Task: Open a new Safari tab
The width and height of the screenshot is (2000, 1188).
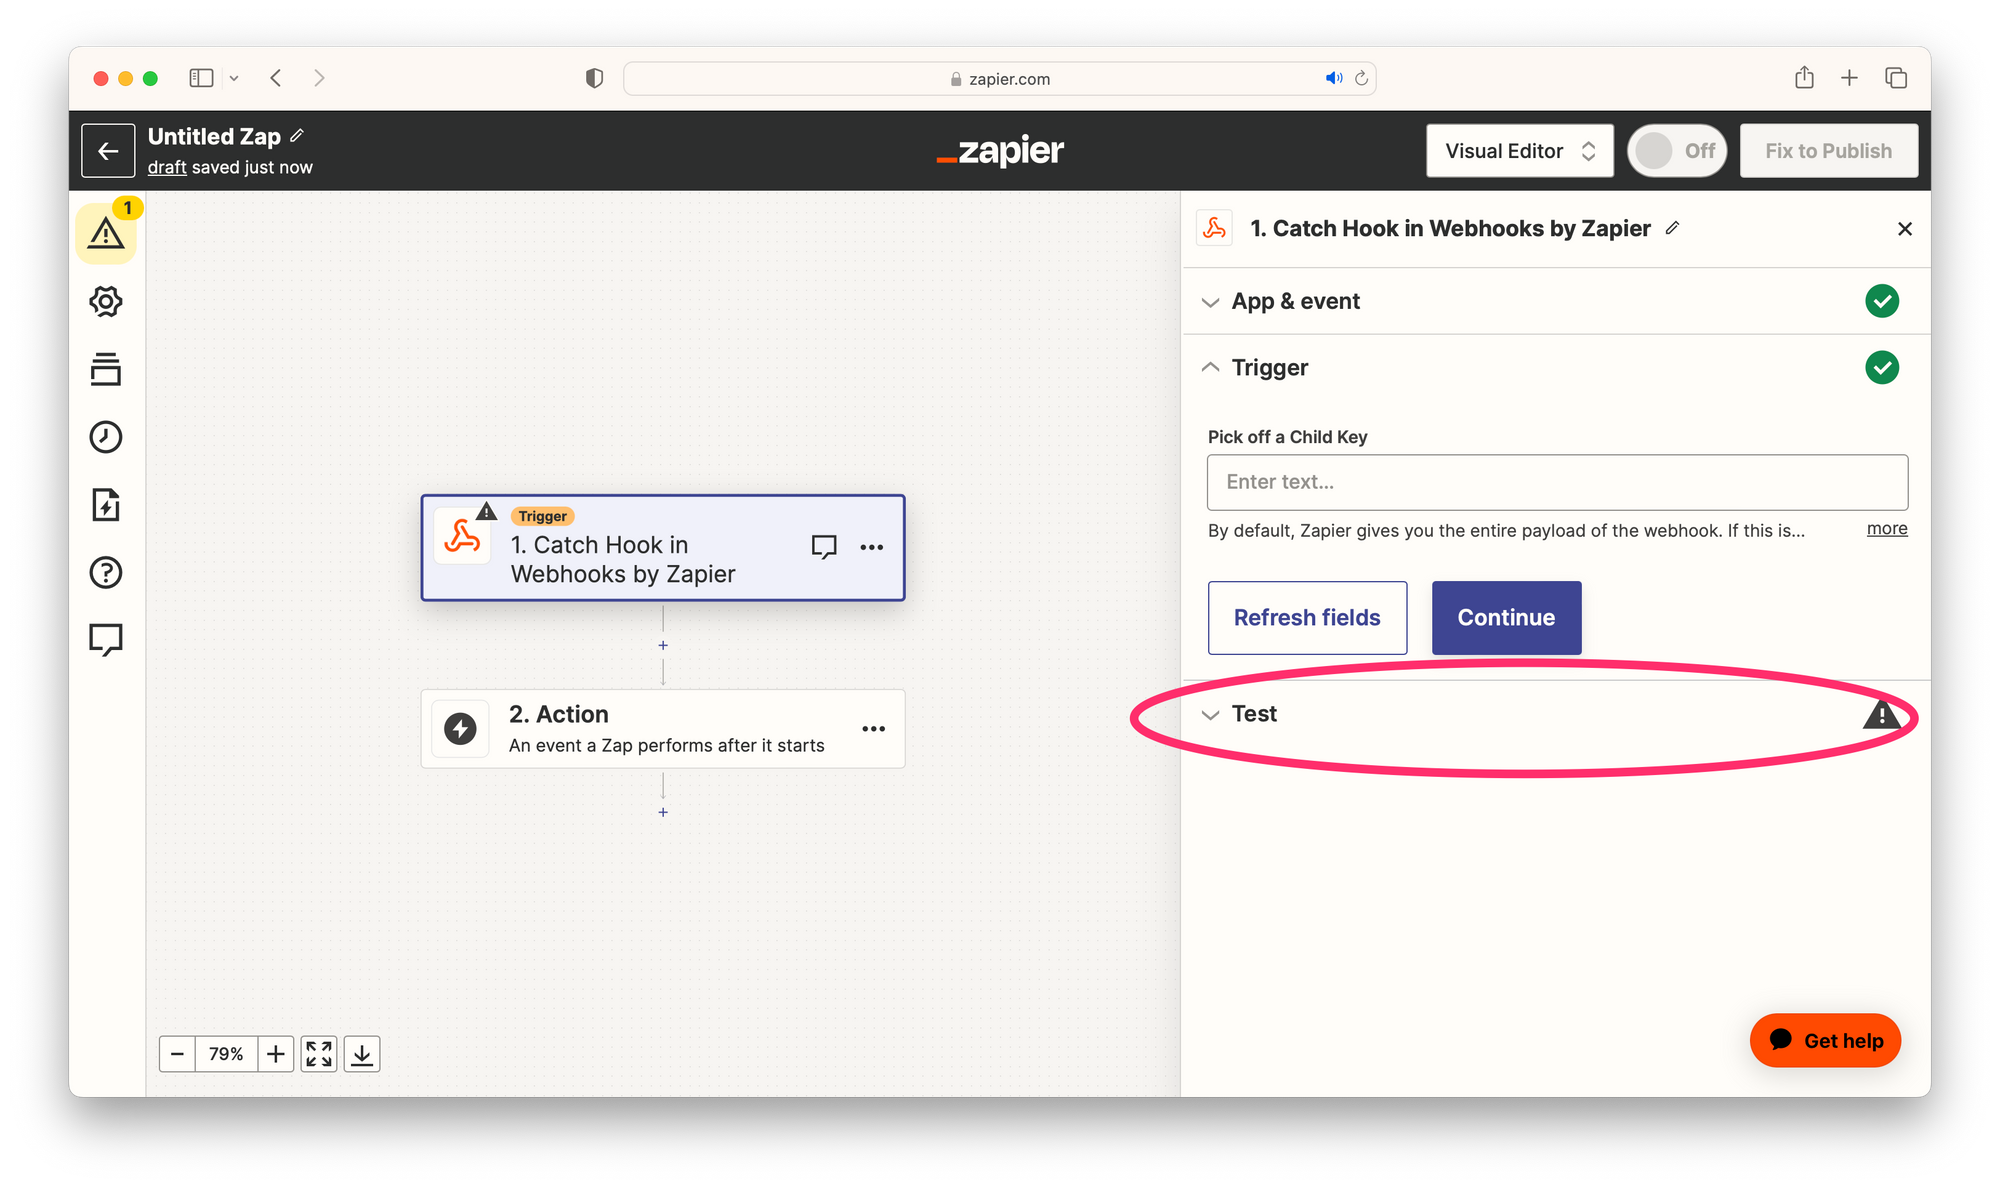Action: click(x=1849, y=78)
